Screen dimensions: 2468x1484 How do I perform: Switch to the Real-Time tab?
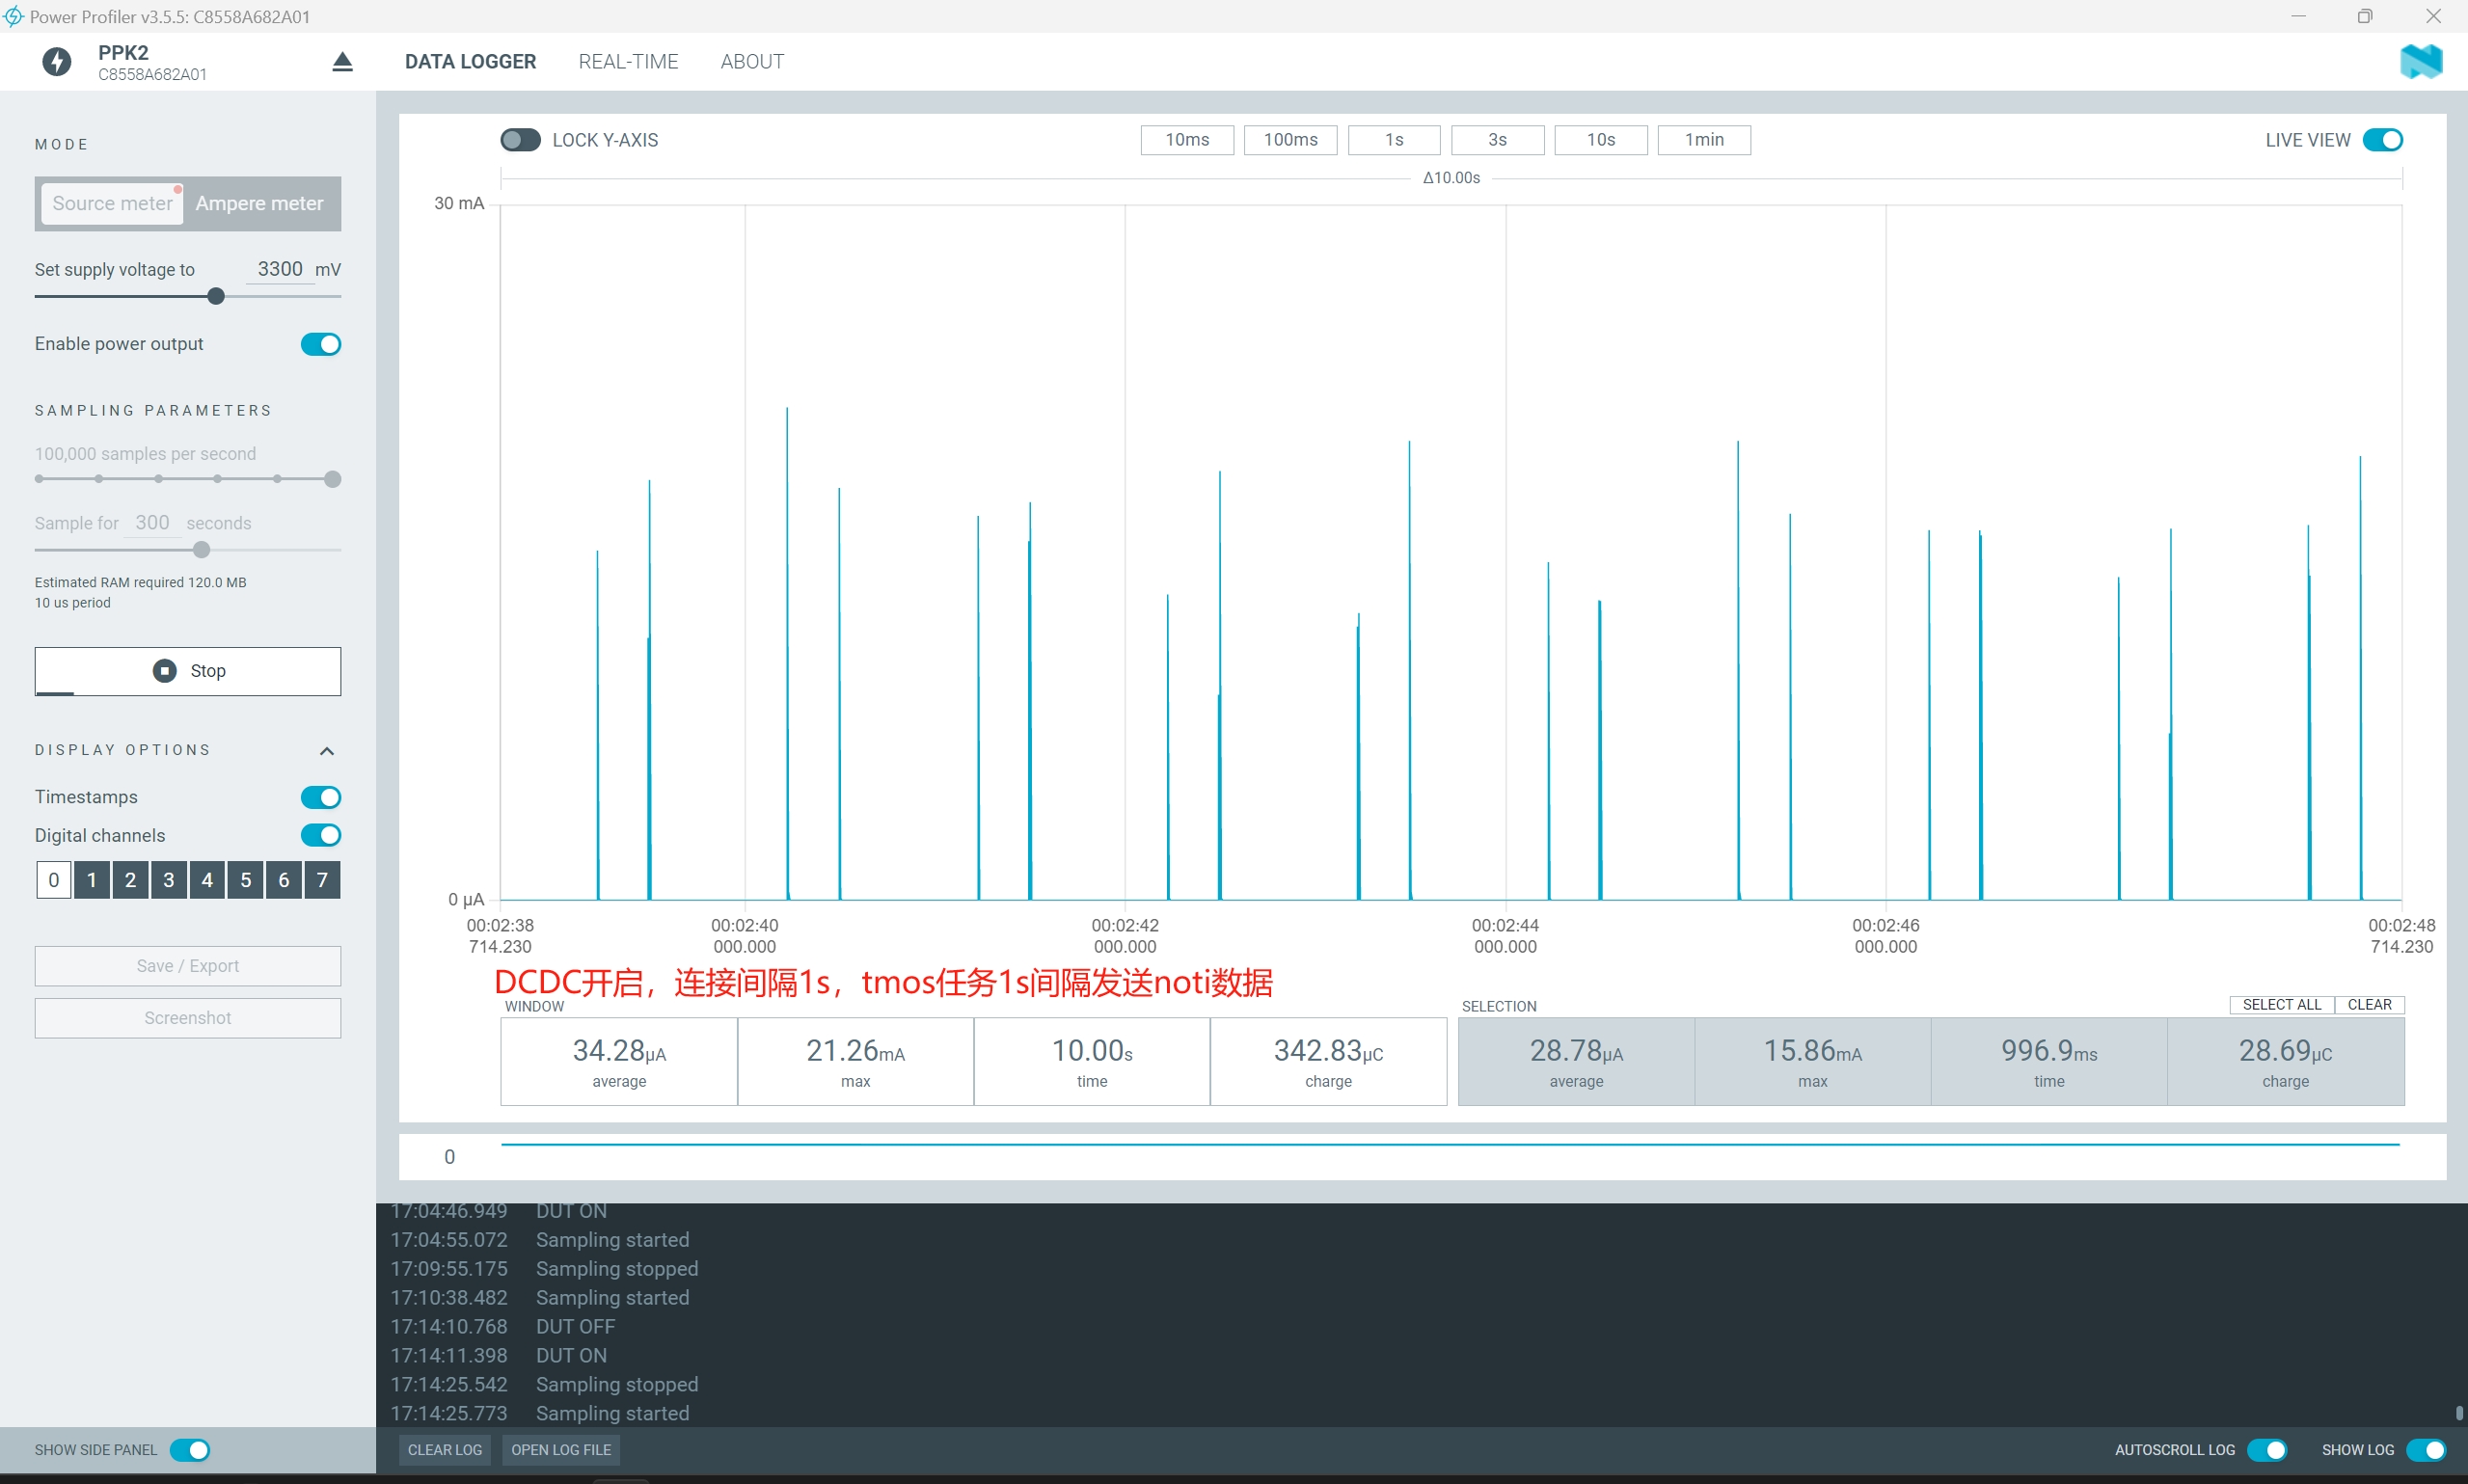(628, 62)
